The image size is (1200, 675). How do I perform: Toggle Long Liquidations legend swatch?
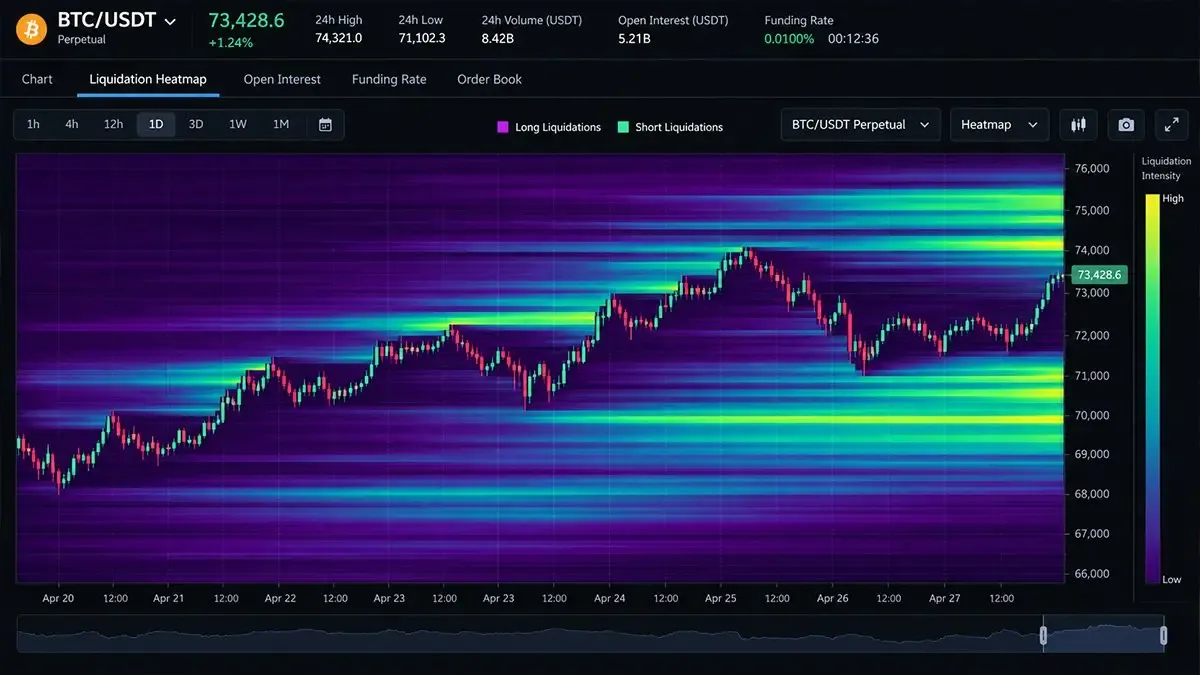503,128
